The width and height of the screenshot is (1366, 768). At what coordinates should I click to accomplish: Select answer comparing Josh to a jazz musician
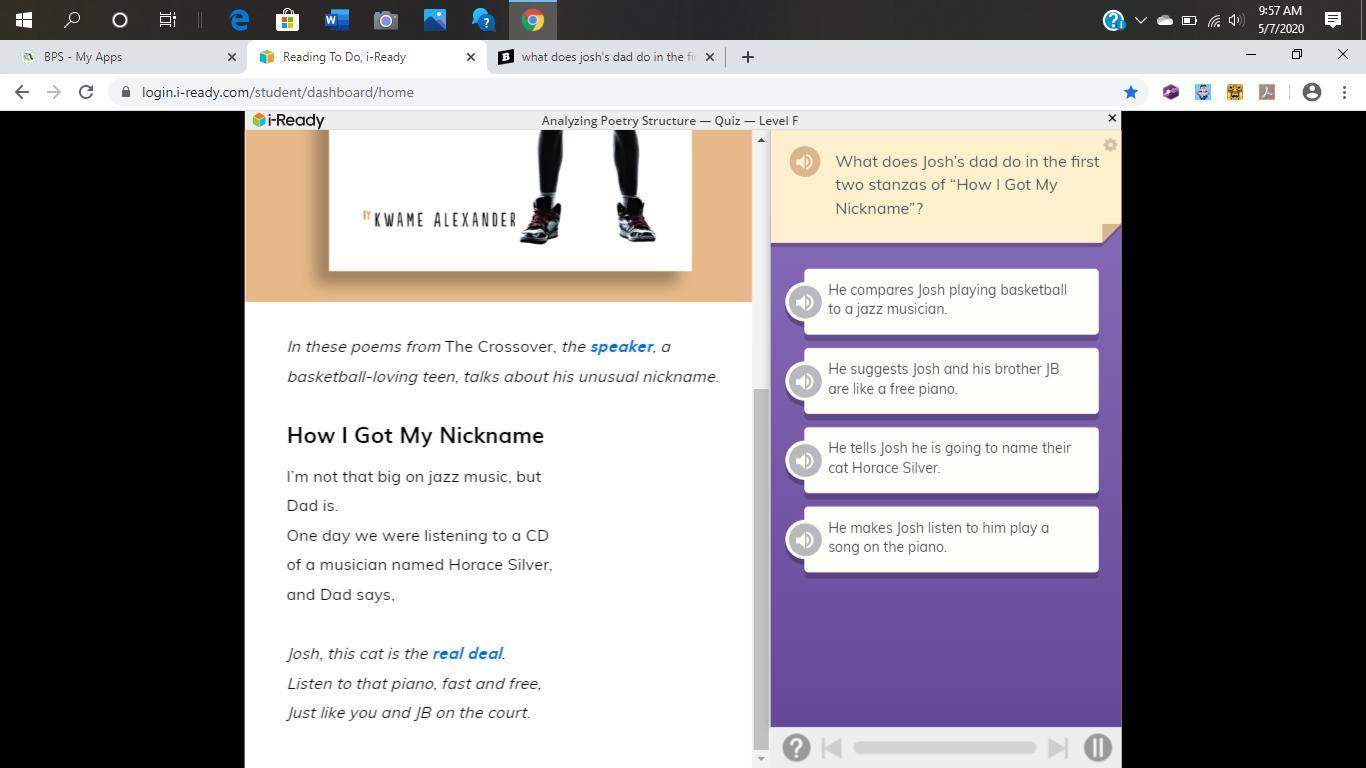(951, 300)
